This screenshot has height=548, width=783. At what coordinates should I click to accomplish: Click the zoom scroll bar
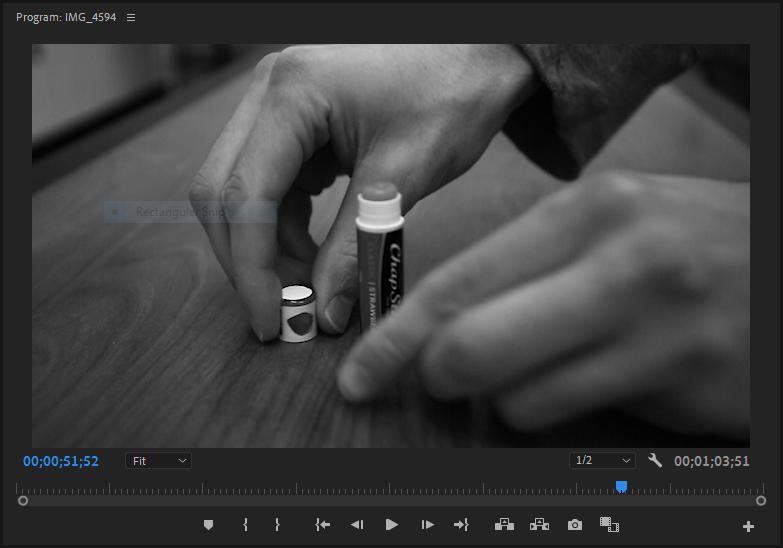point(392,501)
